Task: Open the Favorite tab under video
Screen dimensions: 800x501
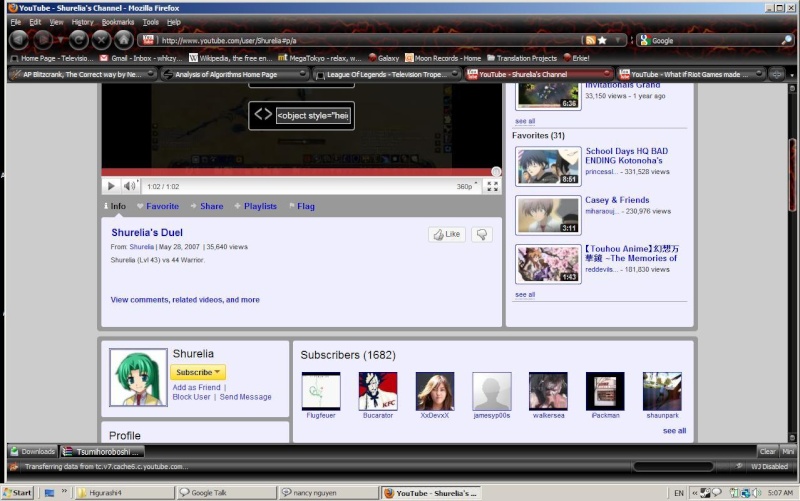Action: (x=158, y=206)
